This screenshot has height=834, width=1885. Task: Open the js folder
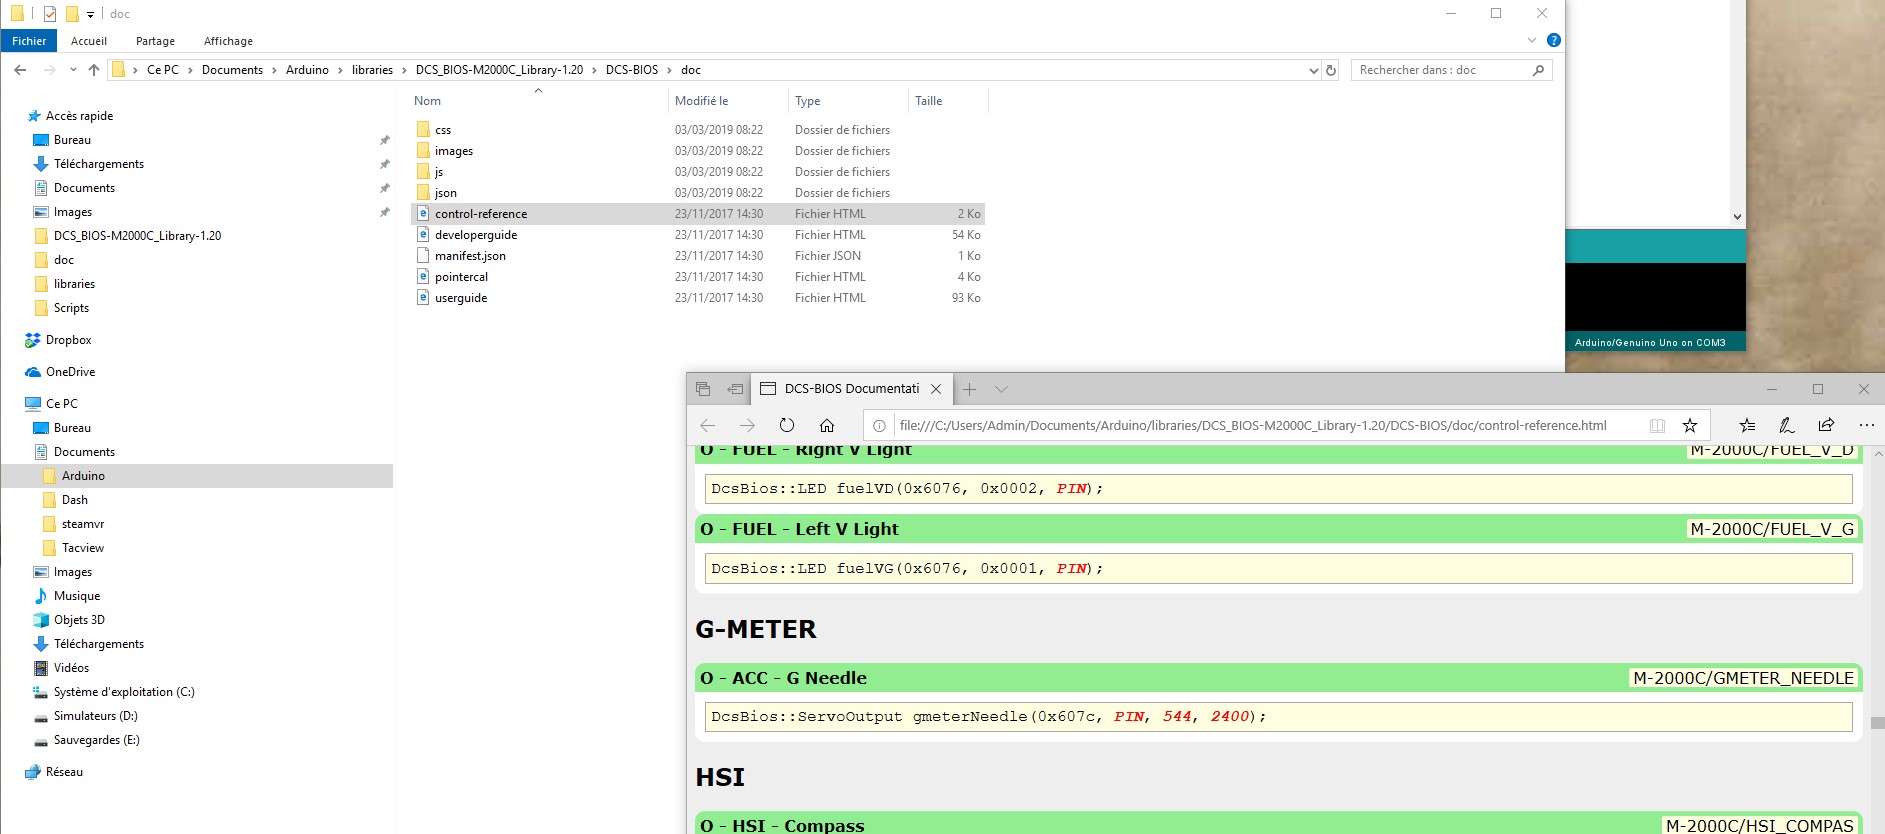click(439, 172)
